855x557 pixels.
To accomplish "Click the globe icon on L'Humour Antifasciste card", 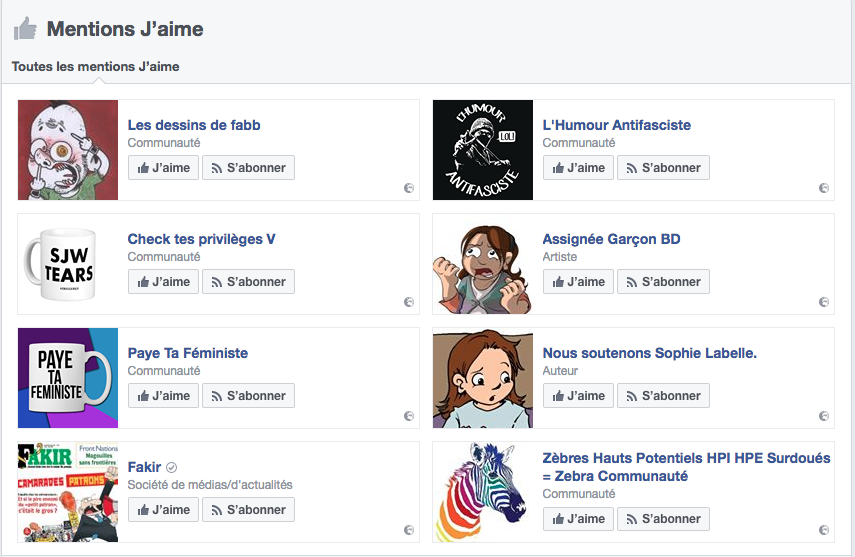I will pos(824,188).
